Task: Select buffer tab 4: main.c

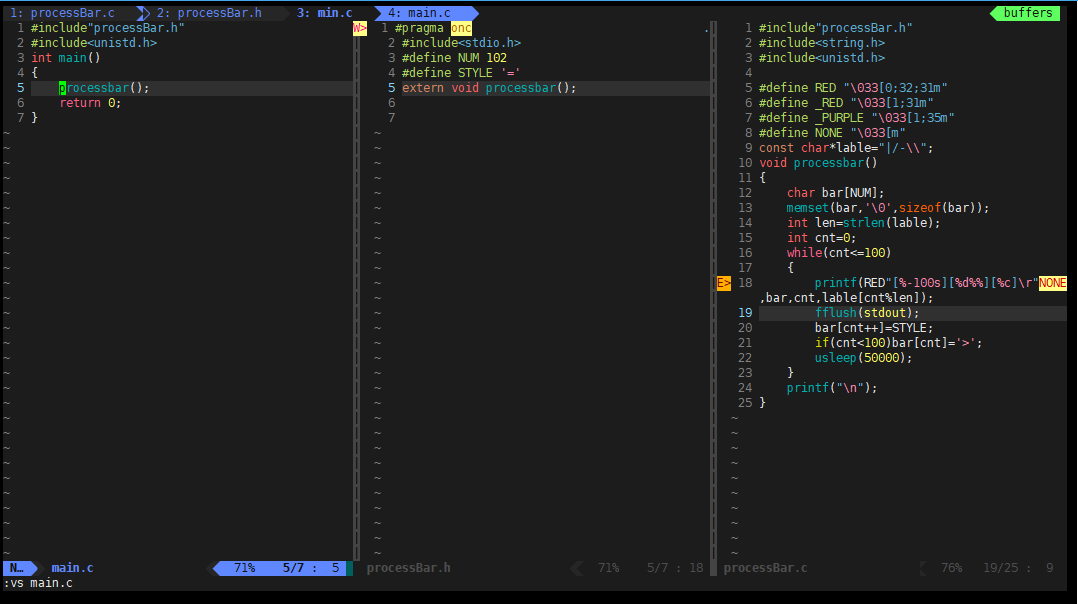Action: pyautogui.click(x=418, y=13)
